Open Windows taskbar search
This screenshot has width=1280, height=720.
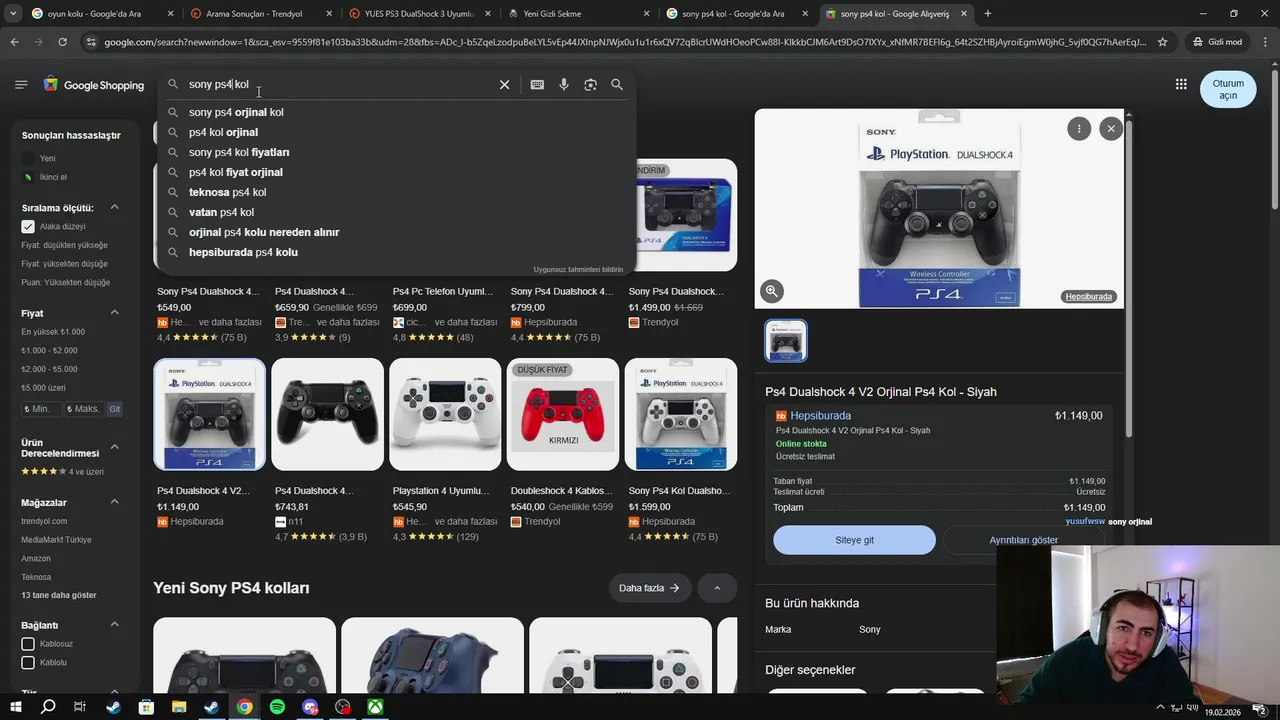coord(48,707)
